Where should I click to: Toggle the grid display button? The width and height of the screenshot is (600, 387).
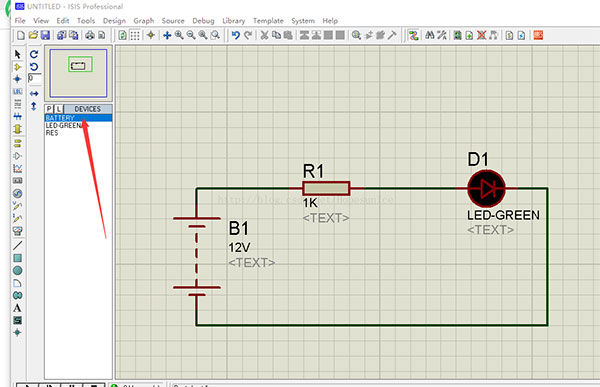click(x=135, y=35)
